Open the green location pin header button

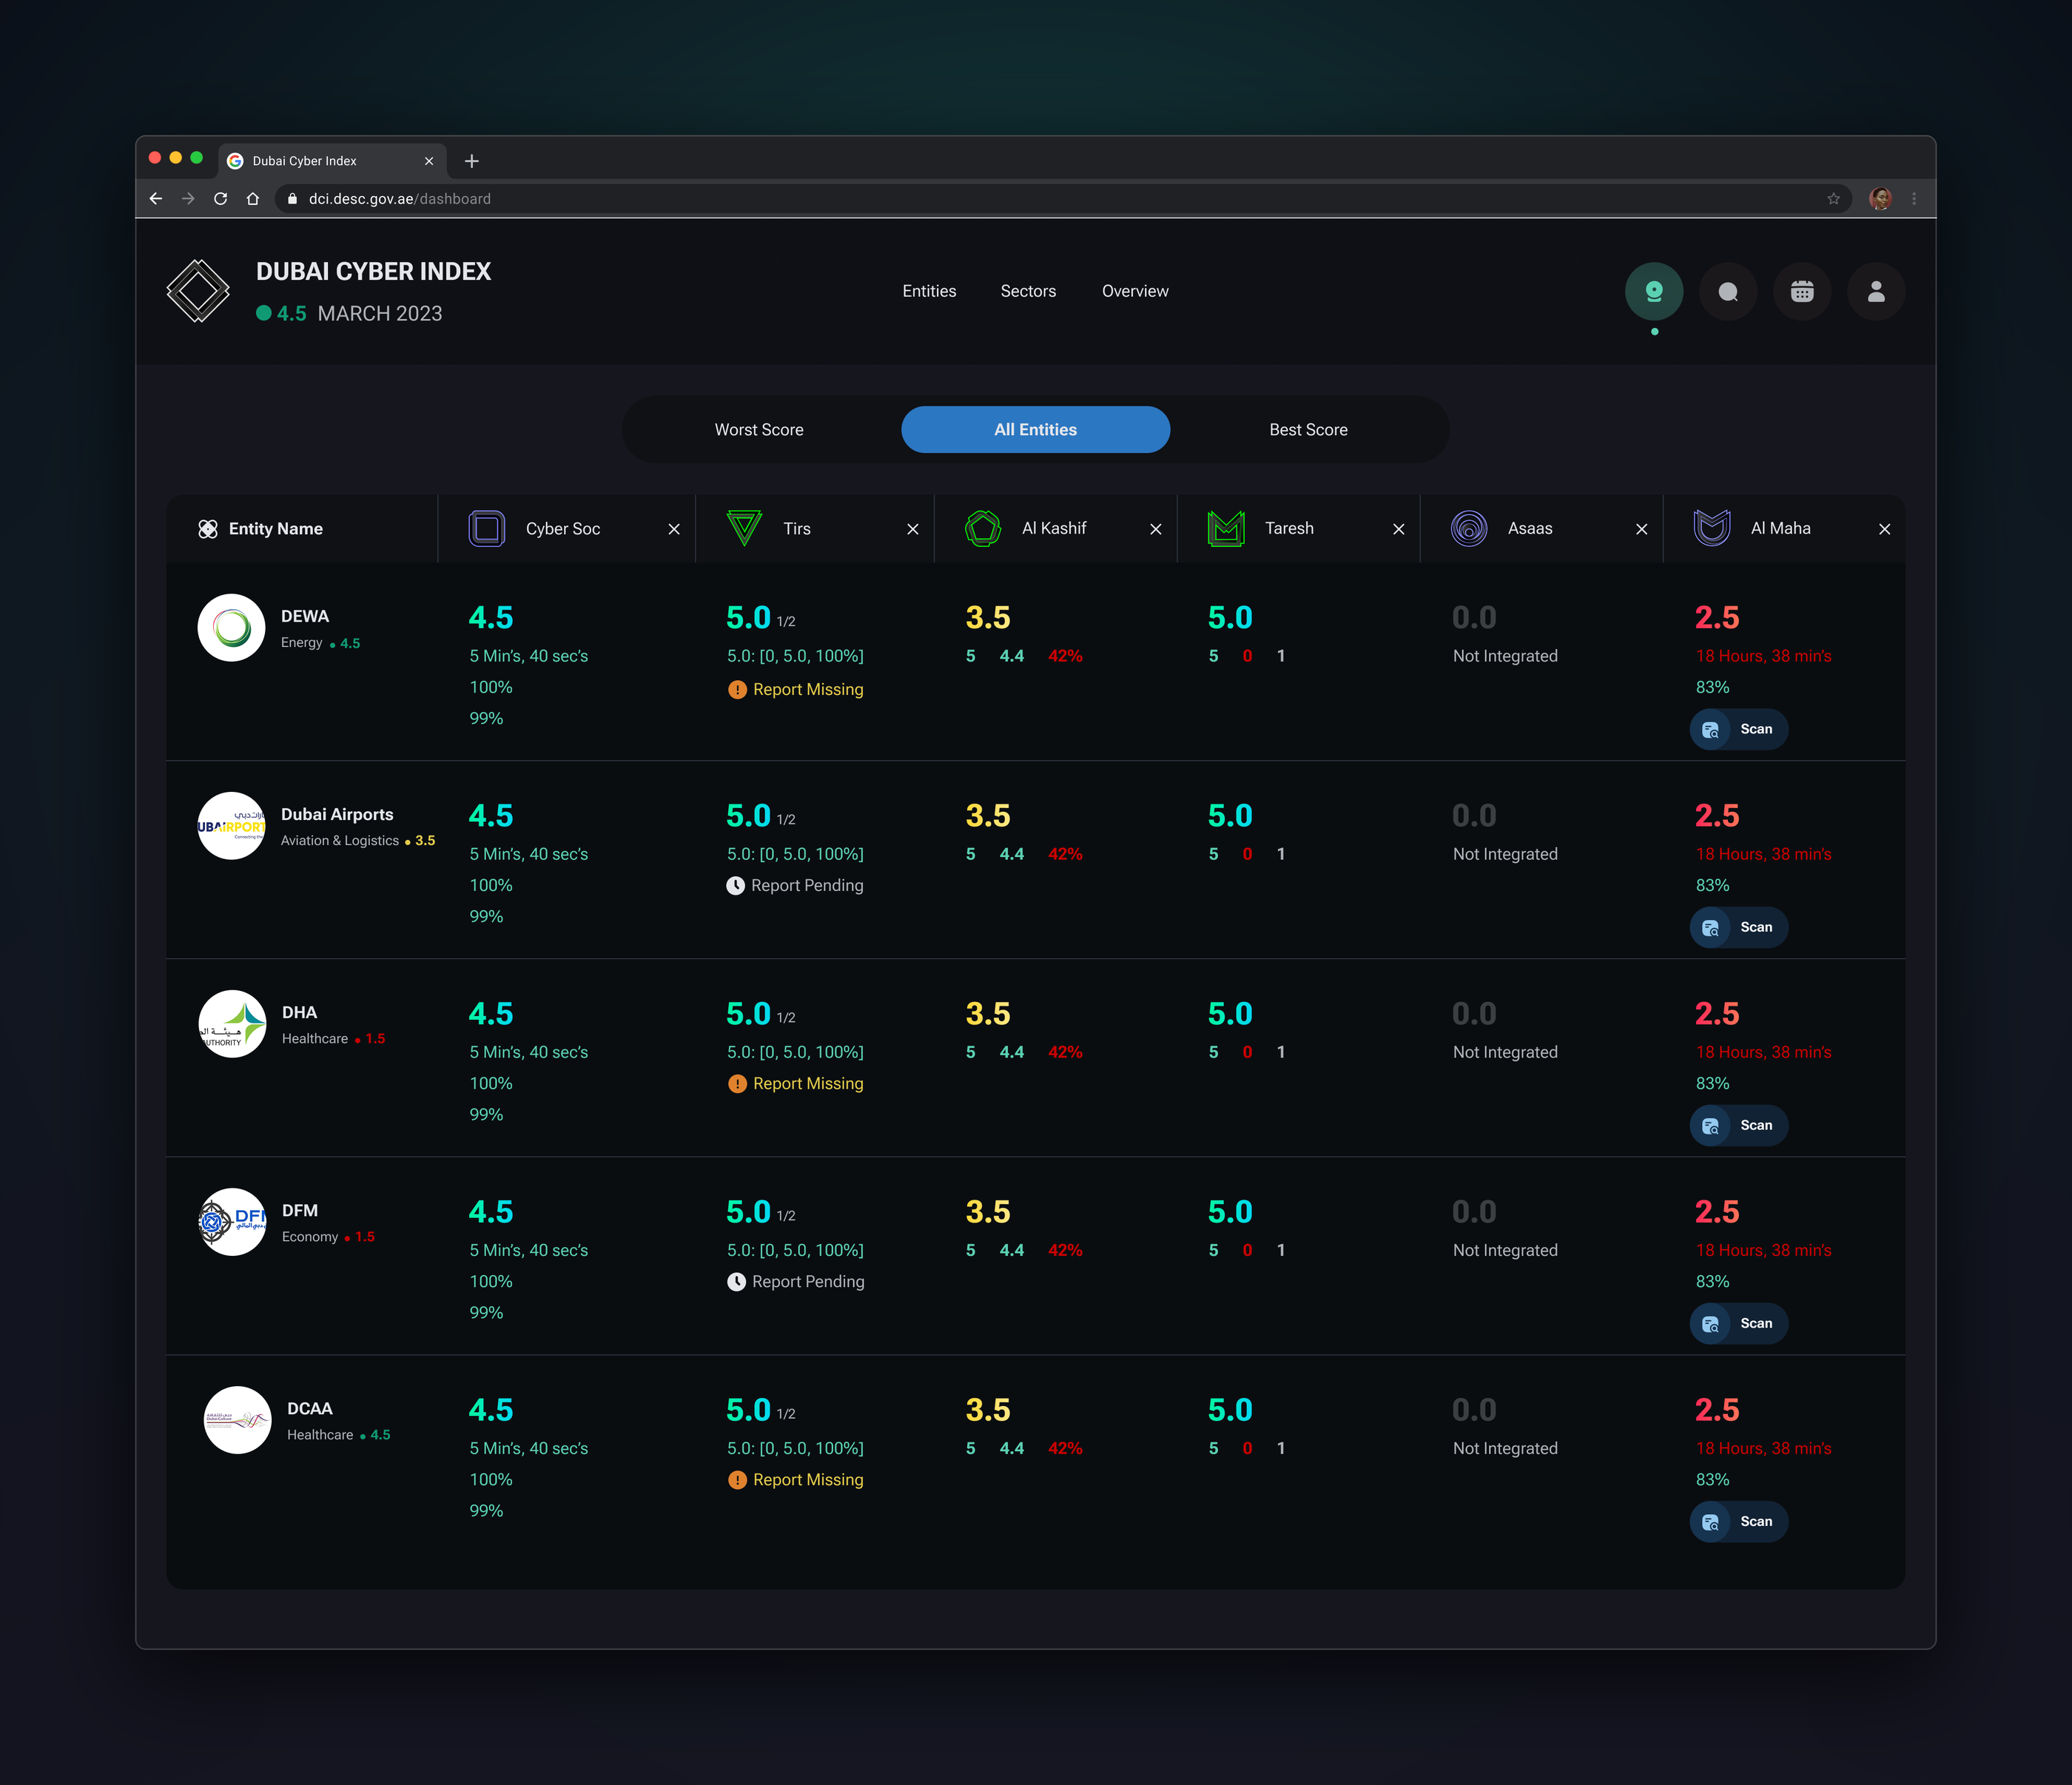pyautogui.click(x=1654, y=291)
